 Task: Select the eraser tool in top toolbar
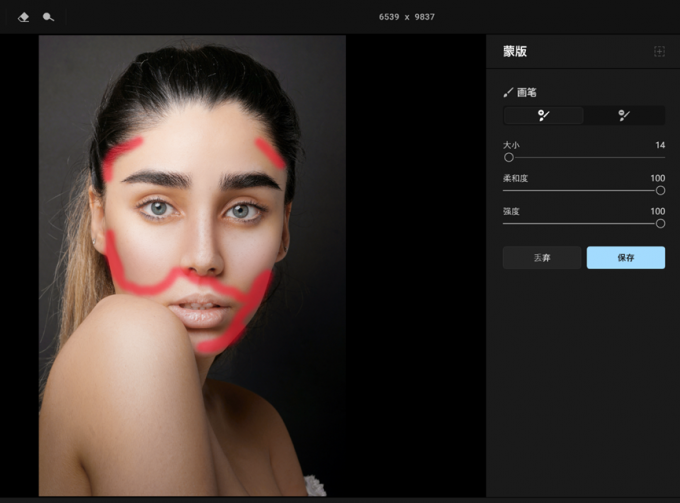[x=23, y=17]
